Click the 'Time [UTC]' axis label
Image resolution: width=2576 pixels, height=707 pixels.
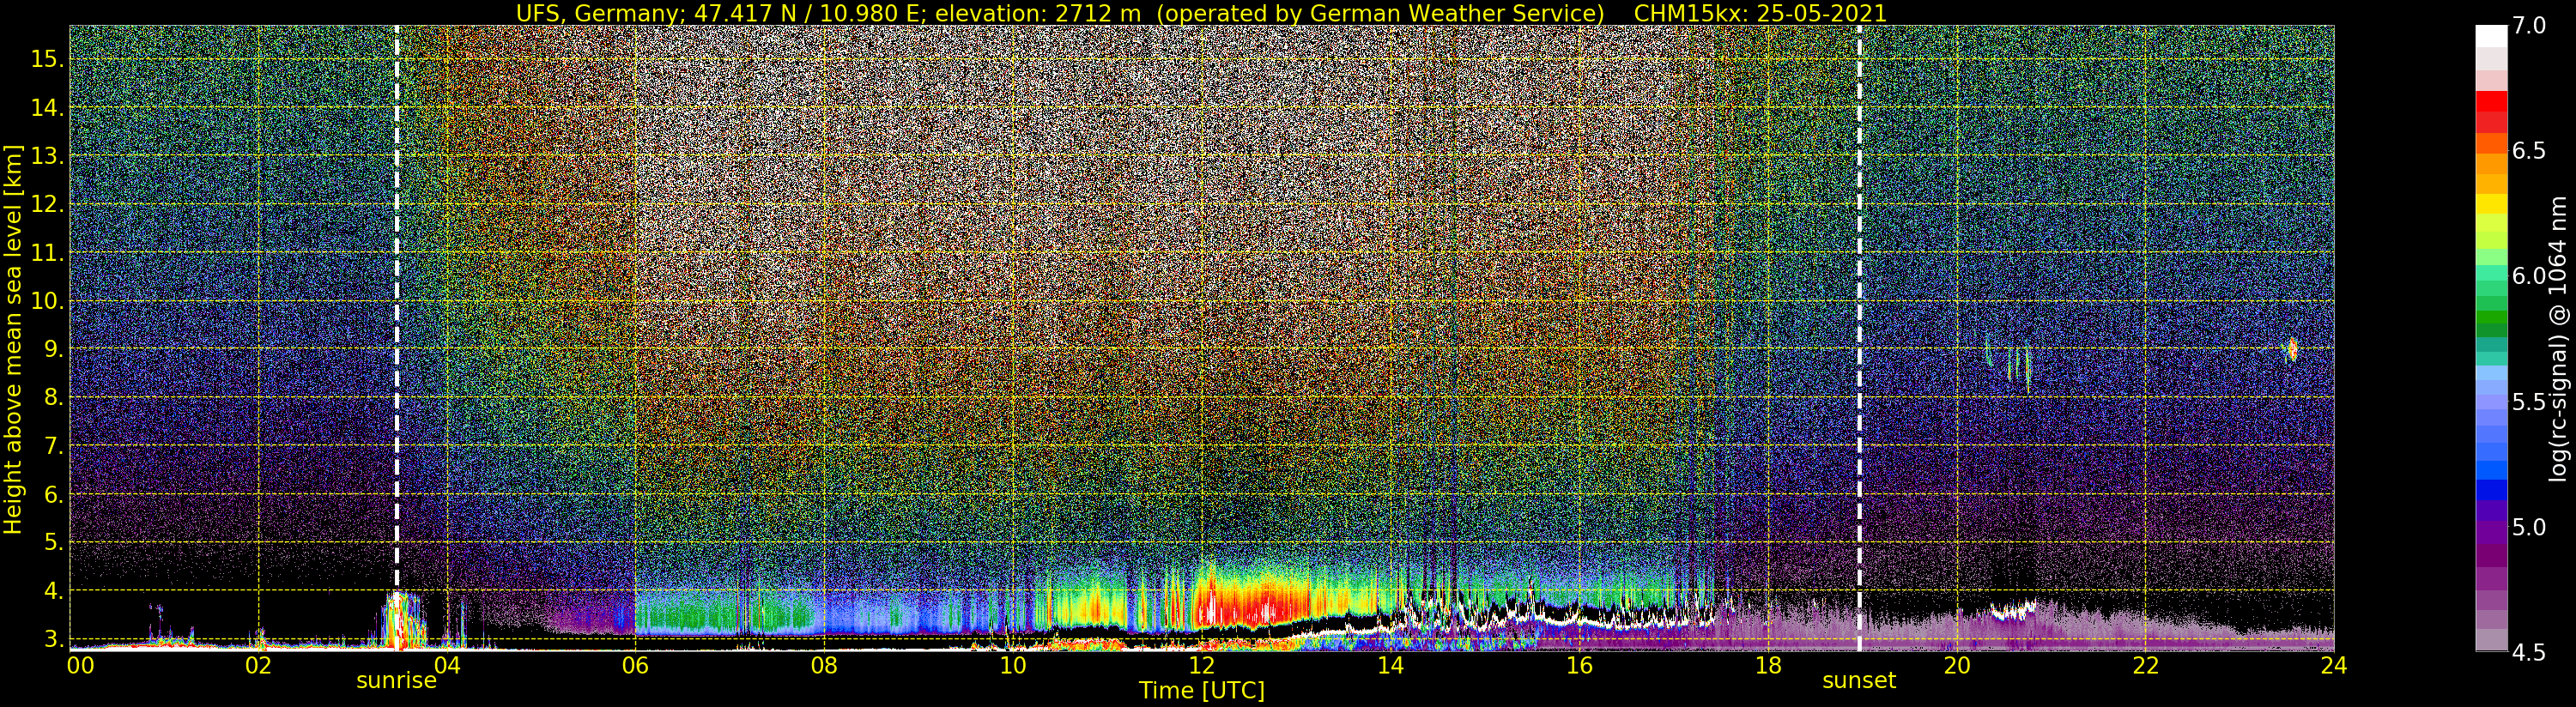tap(1201, 691)
